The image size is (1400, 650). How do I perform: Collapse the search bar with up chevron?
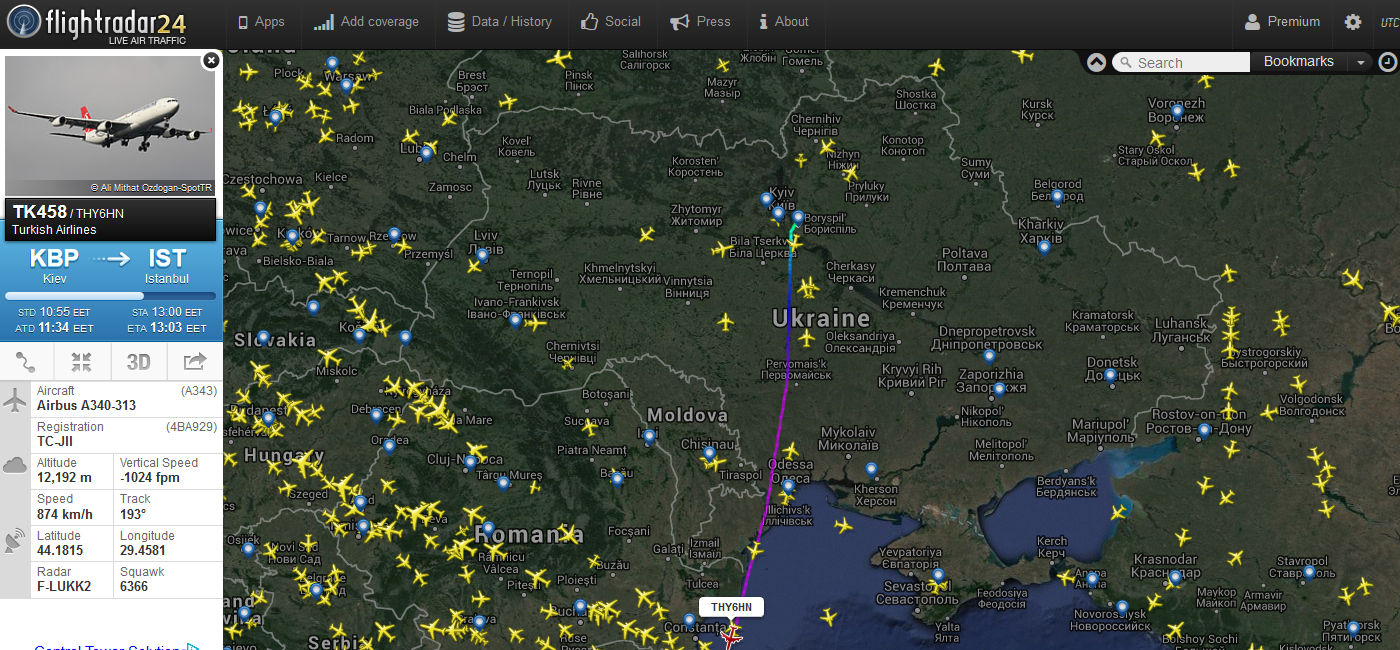[1096, 62]
